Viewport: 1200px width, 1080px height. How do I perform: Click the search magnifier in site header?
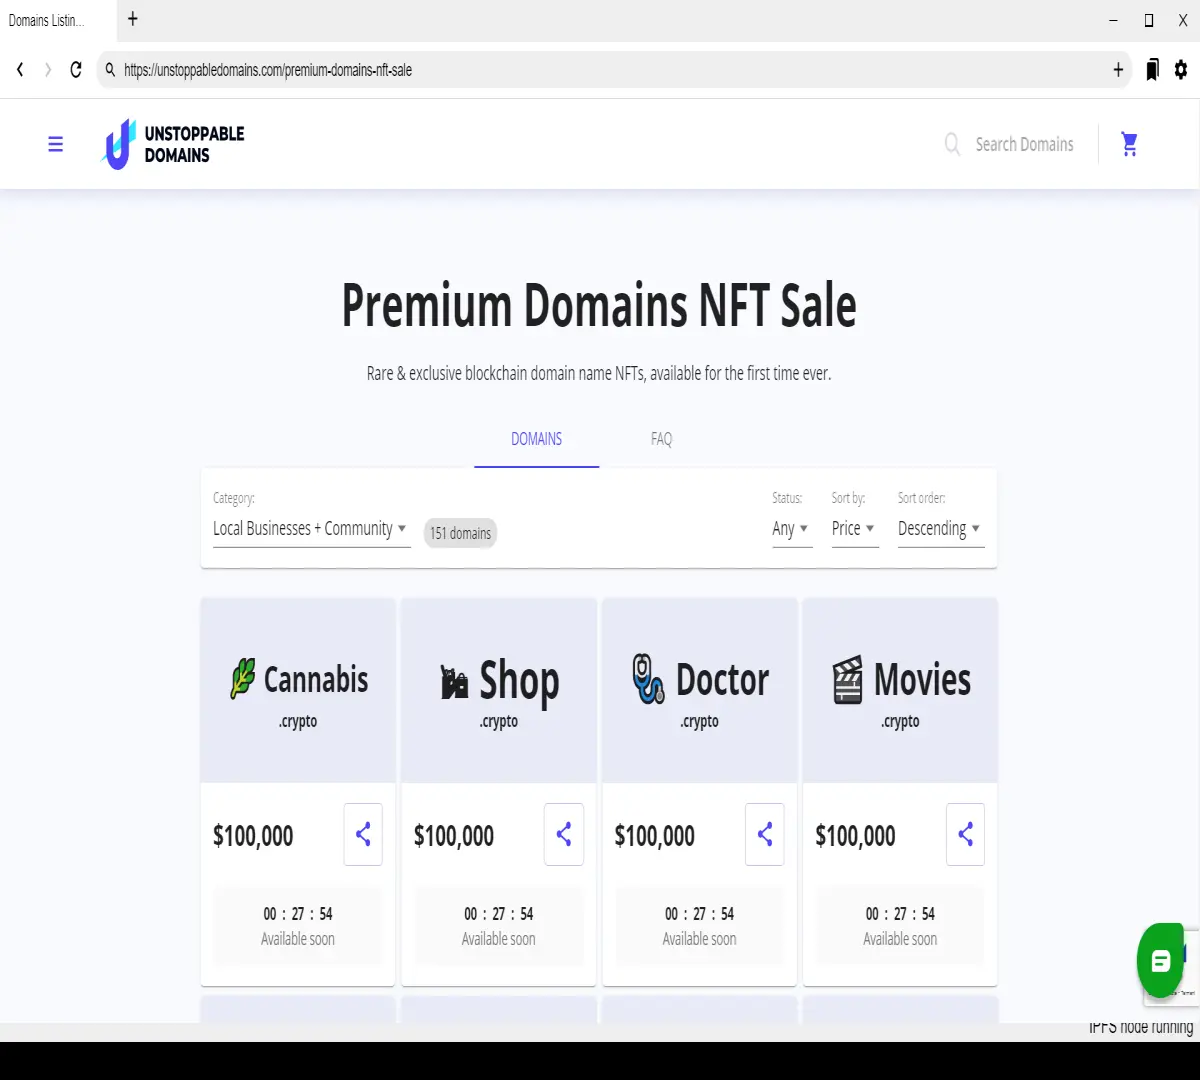tap(953, 144)
